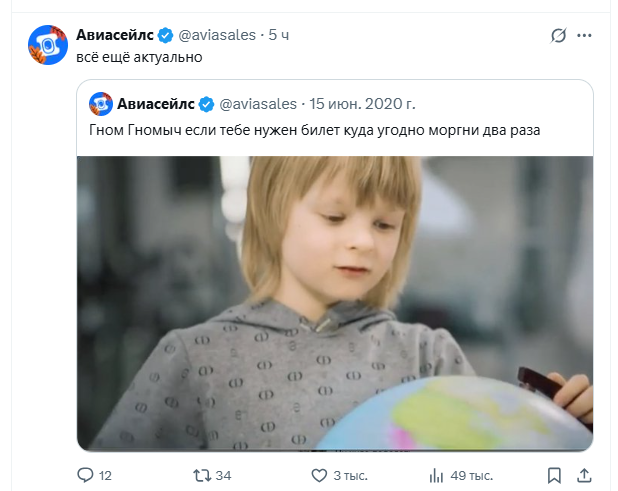Open the three-dot more options menu
The height and width of the screenshot is (491, 618).
pyautogui.click(x=584, y=35)
